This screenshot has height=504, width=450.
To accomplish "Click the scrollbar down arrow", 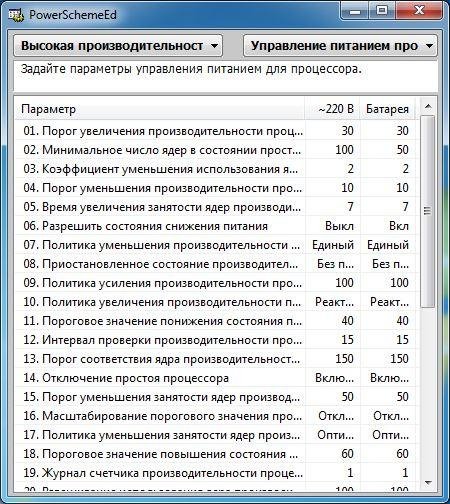I will (428, 482).
